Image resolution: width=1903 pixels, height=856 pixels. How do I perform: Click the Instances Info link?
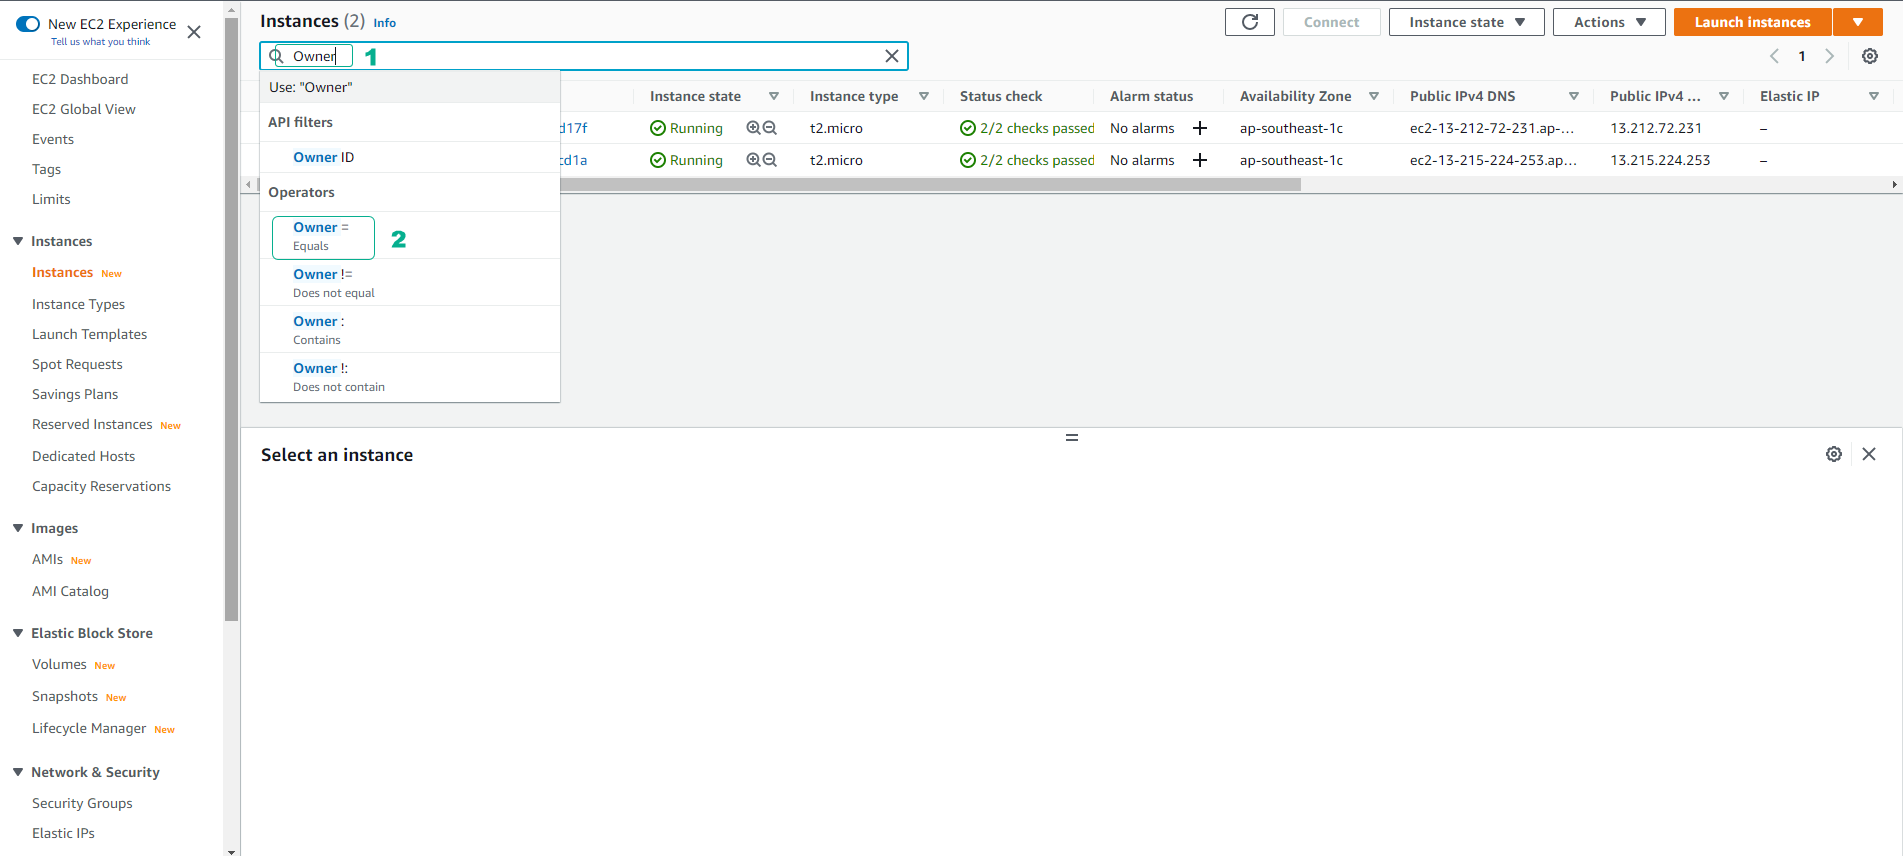coord(384,23)
